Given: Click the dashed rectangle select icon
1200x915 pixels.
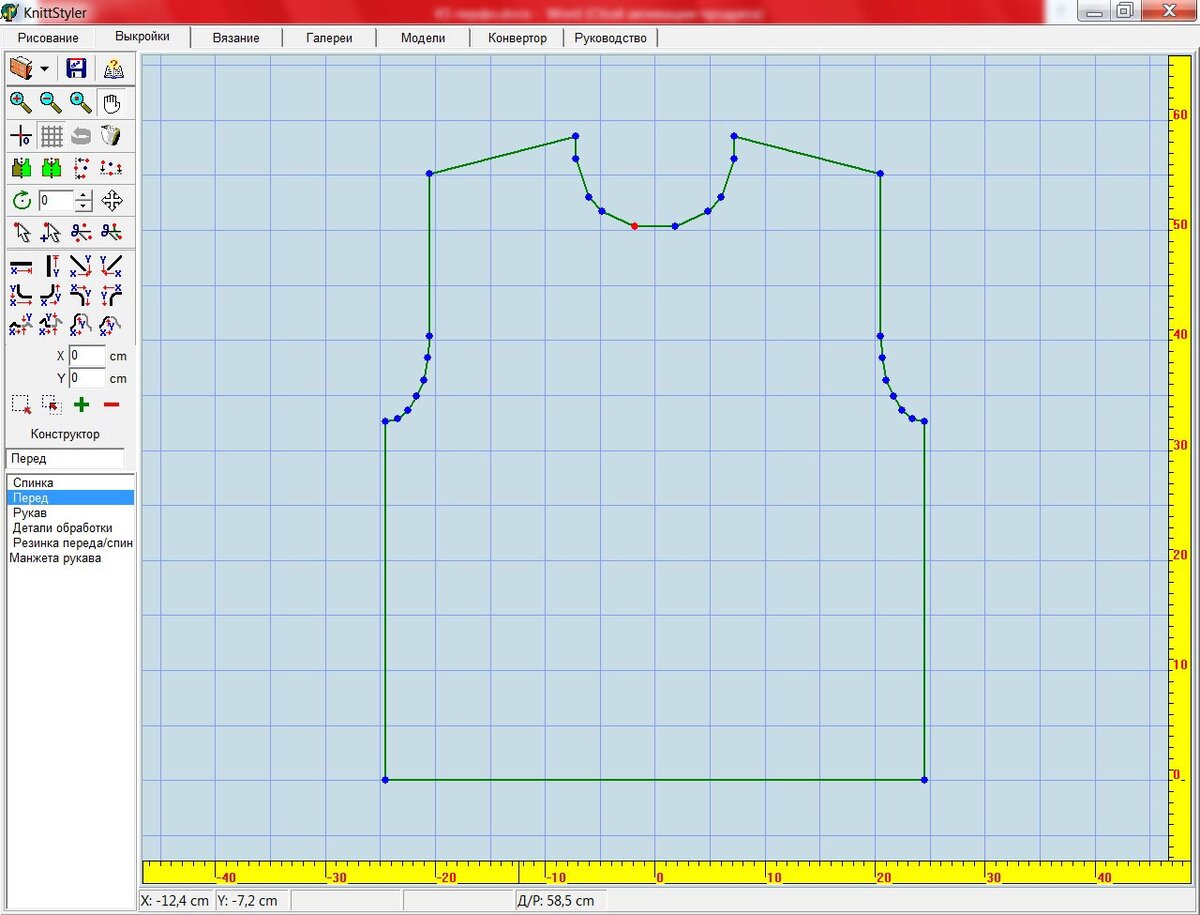Looking at the screenshot, I should (21, 405).
